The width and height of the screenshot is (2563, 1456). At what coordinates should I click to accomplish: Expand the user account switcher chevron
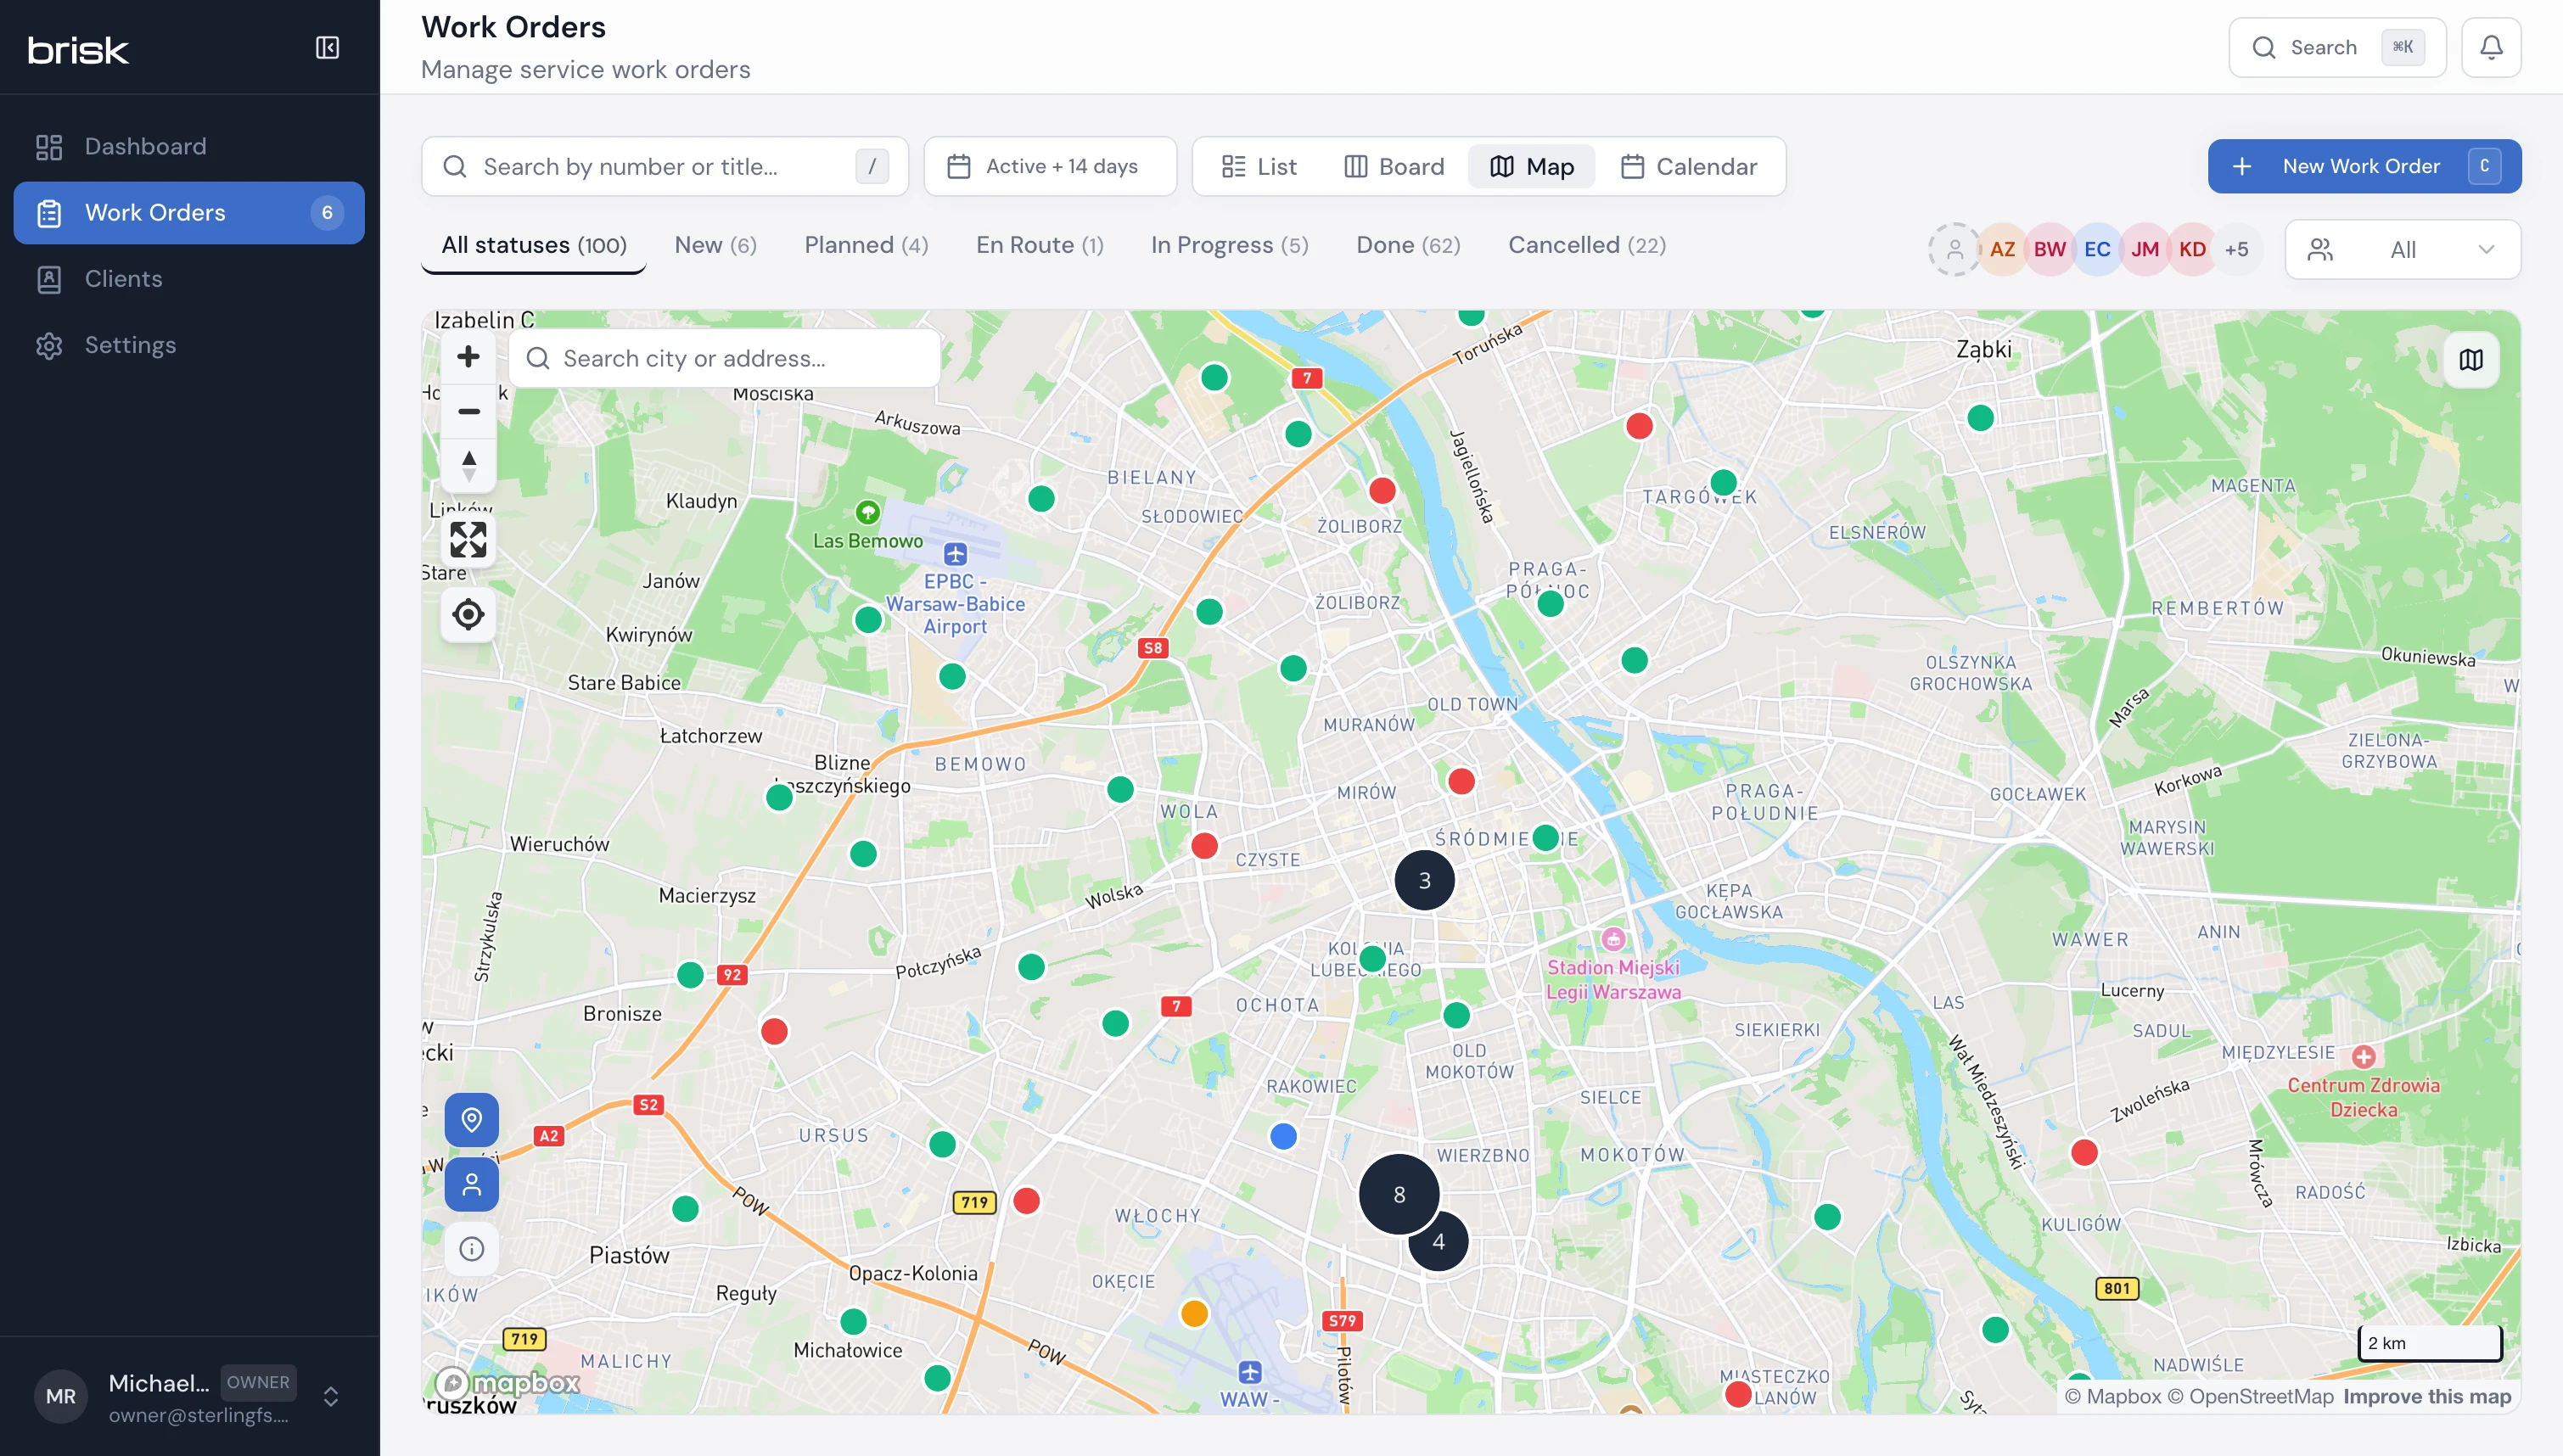tap(331, 1397)
